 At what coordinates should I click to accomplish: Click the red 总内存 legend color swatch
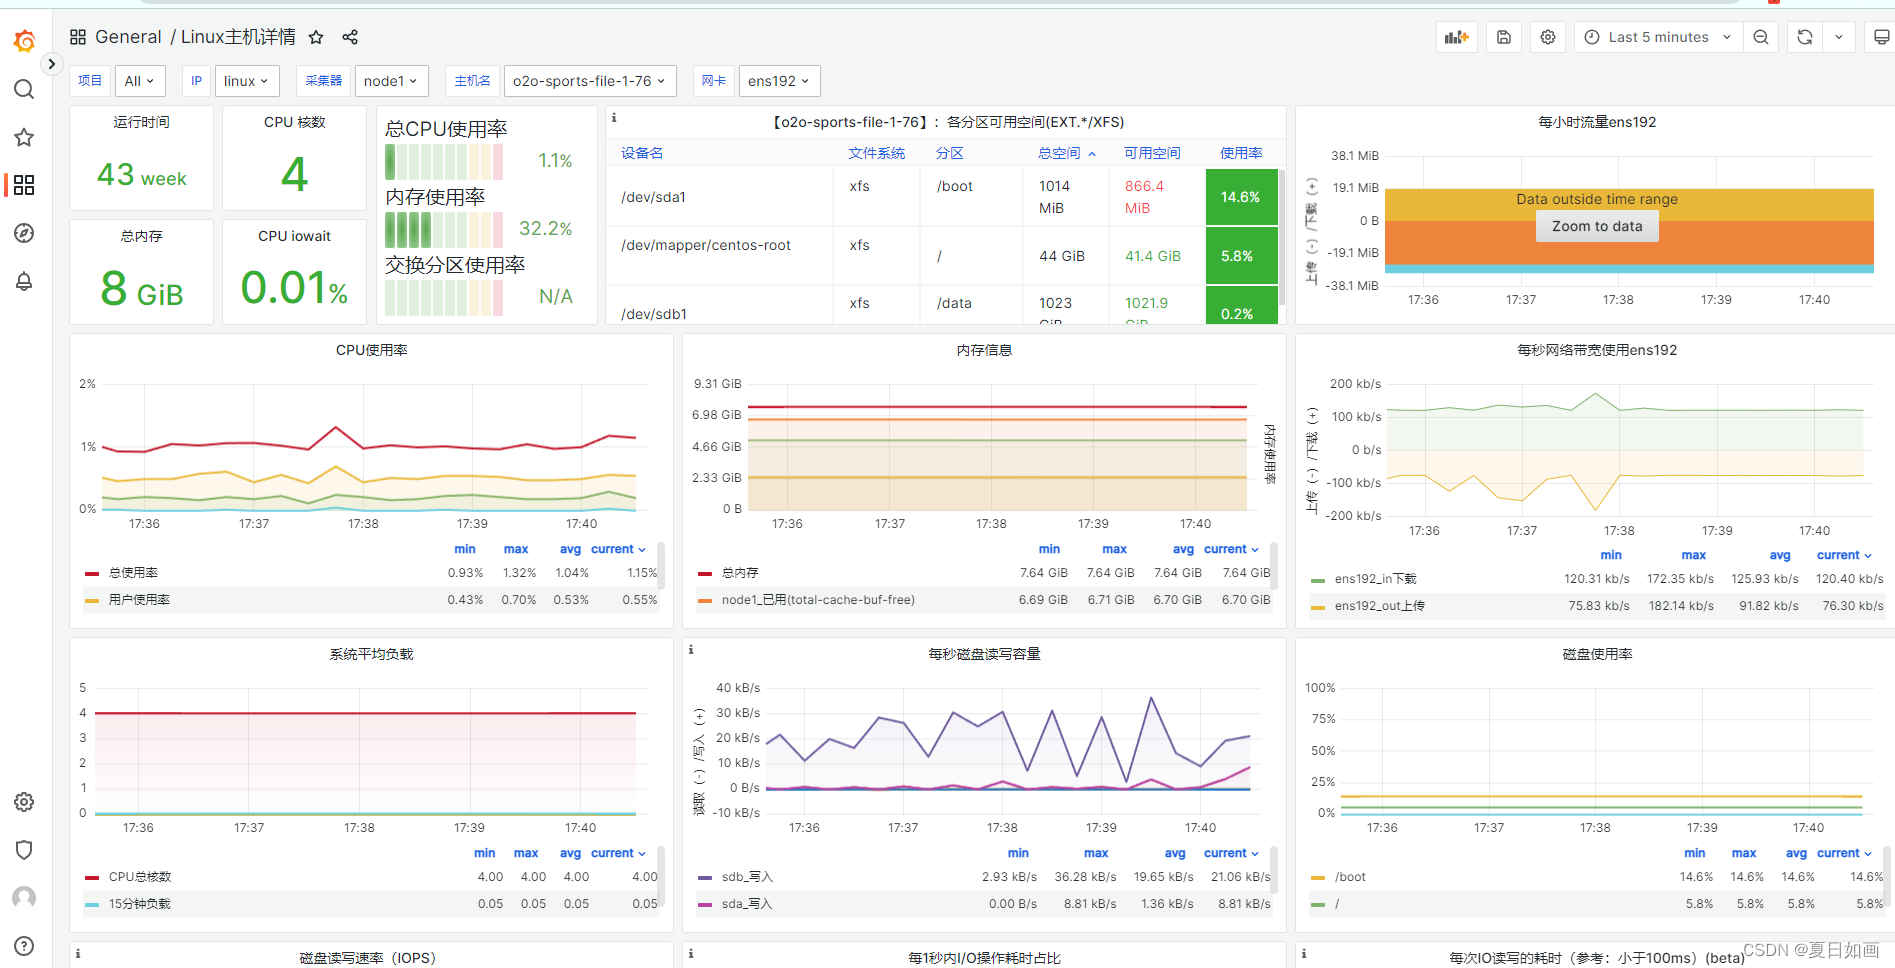tap(705, 573)
